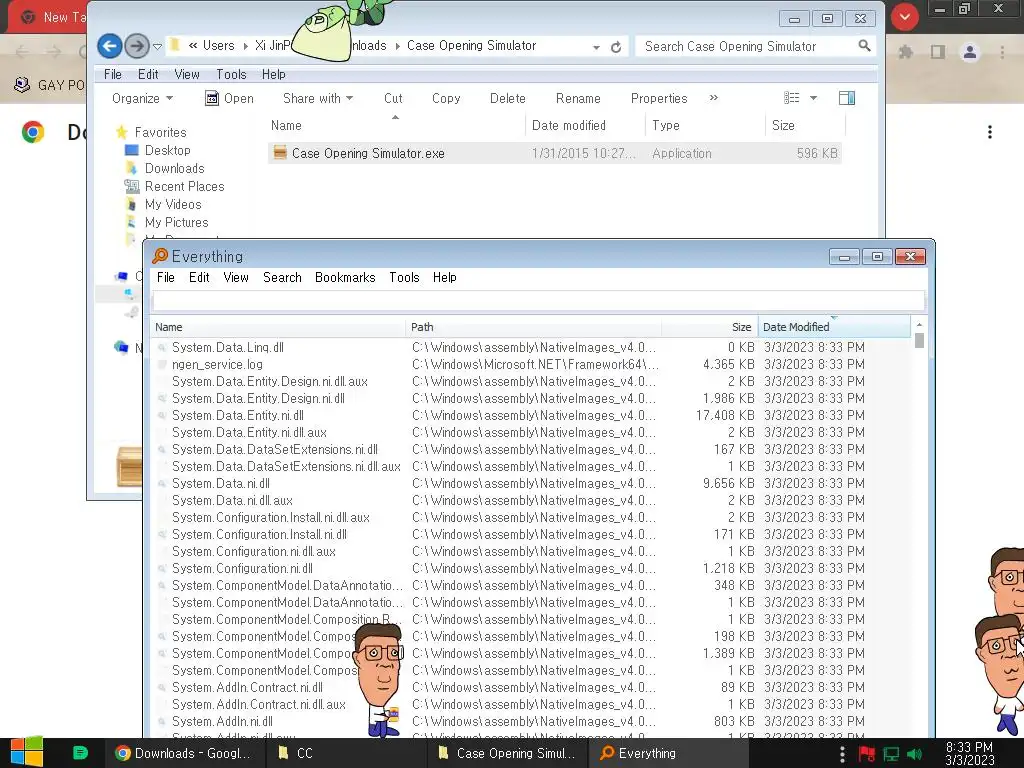
Task: Open Everything Search menu
Action: [282, 278]
